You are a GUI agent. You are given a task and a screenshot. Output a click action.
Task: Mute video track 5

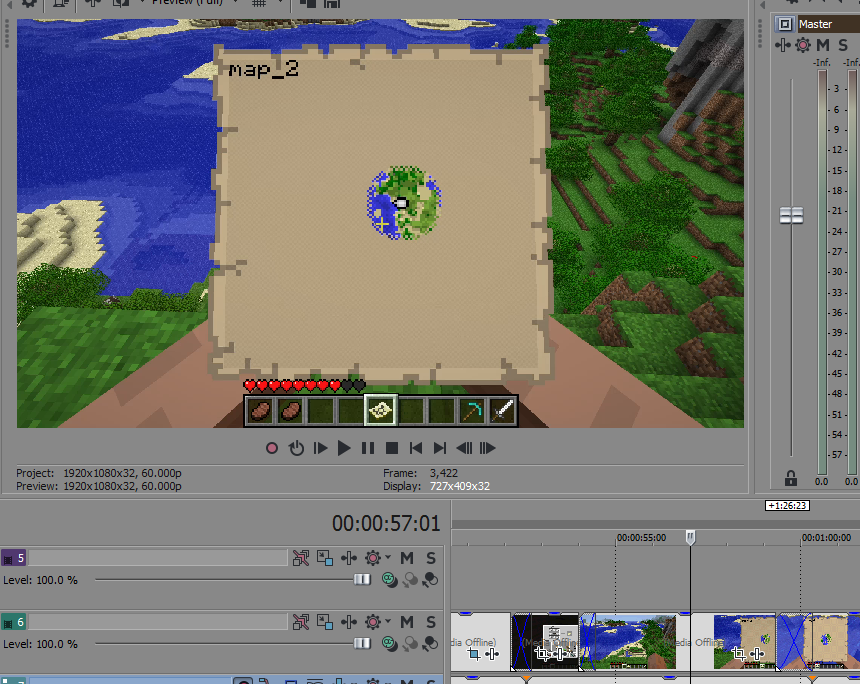tap(406, 558)
